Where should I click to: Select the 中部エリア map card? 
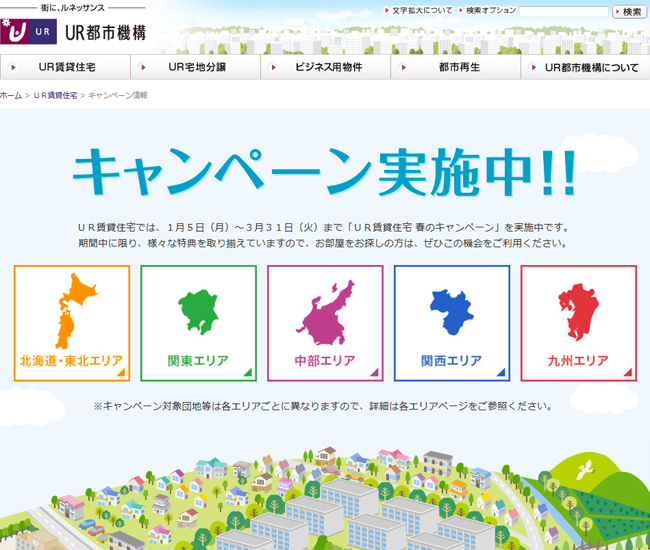(x=325, y=323)
